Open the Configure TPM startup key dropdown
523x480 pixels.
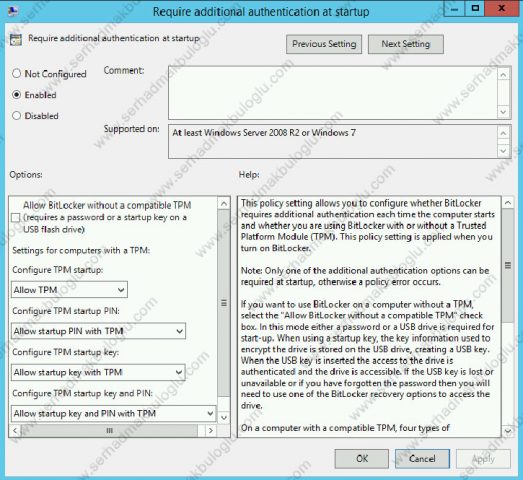98,372
